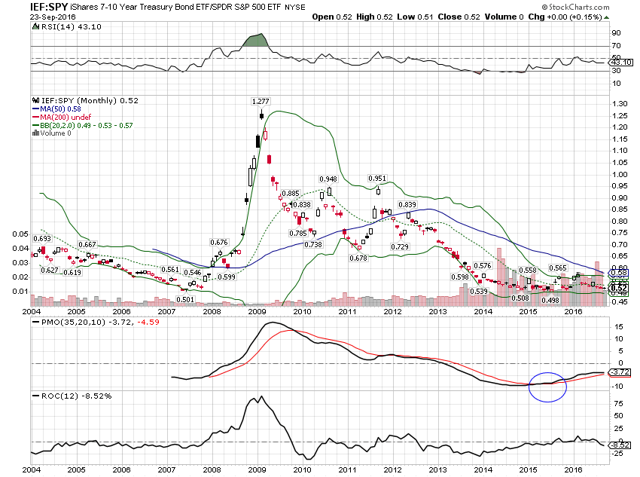Click the red -4.59 PMO signal value
This screenshot has height=477, width=640.
click(x=148, y=322)
